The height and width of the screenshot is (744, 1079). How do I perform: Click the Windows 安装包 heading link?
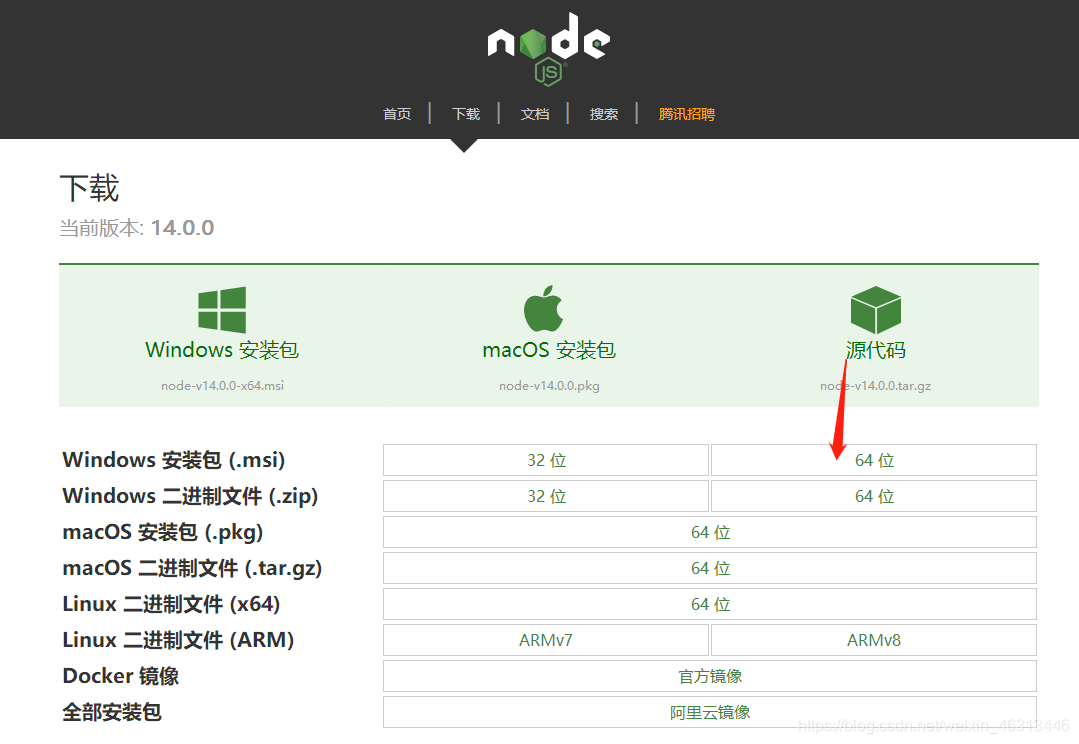click(x=222, y=350)
